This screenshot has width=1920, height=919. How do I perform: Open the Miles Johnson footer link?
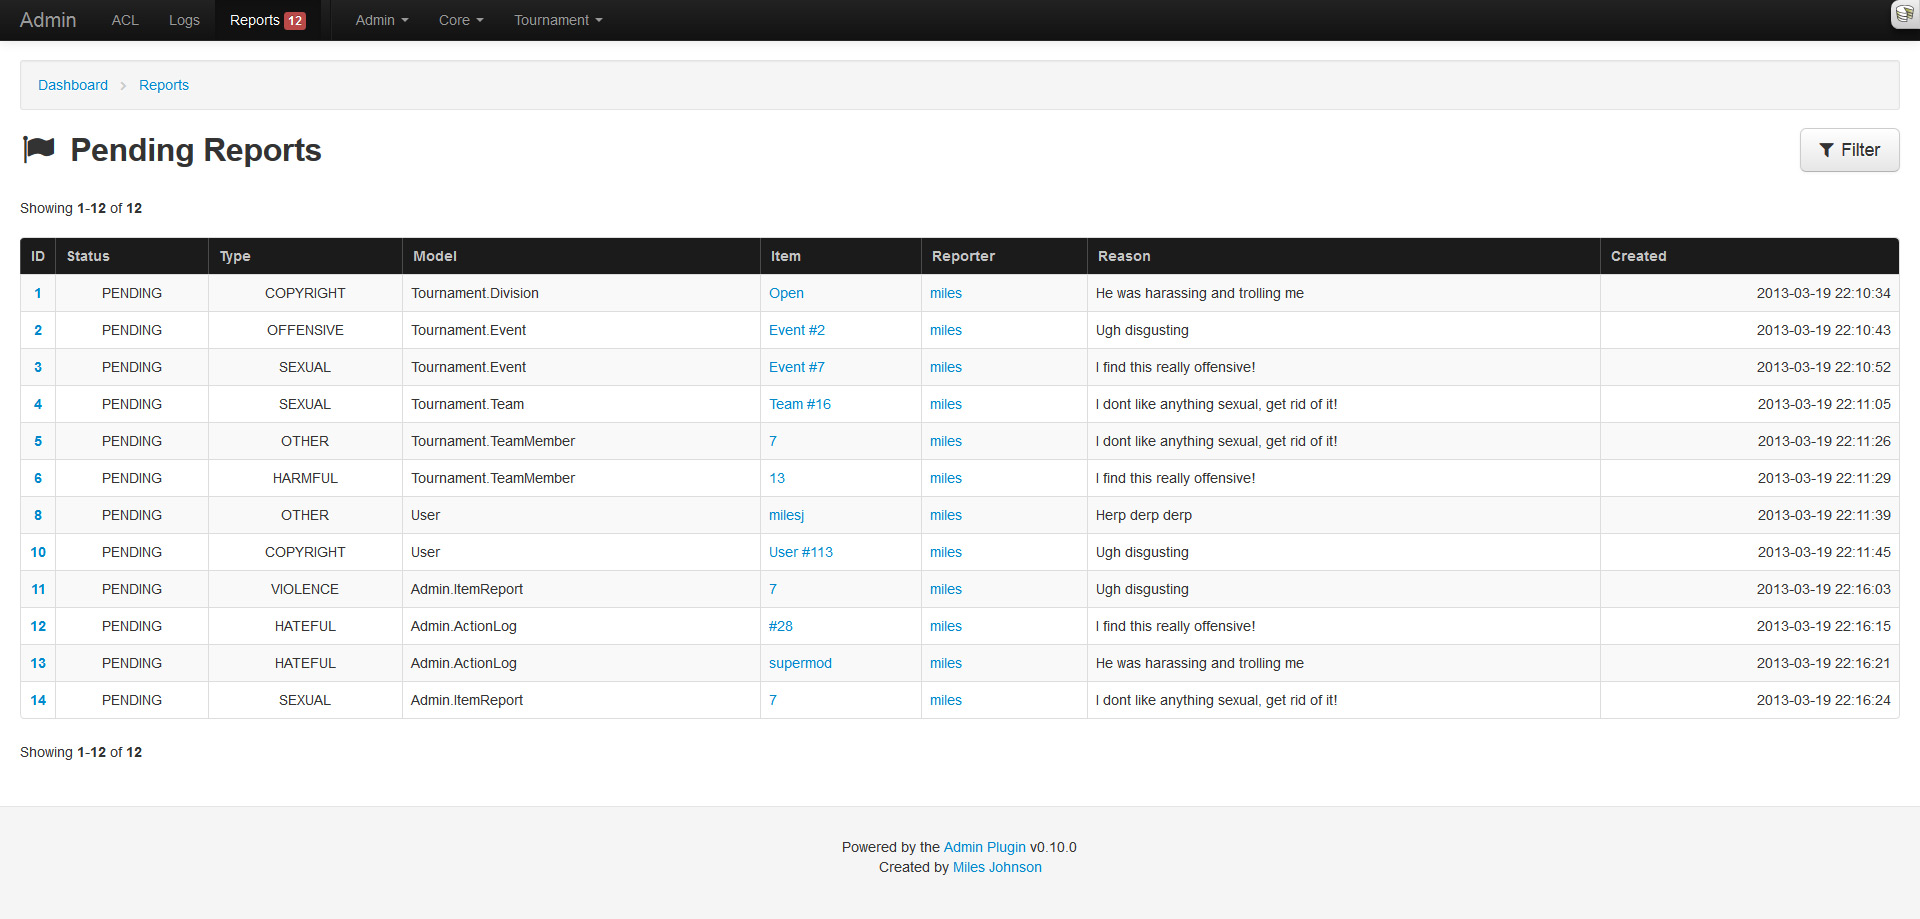pos(996,867)
